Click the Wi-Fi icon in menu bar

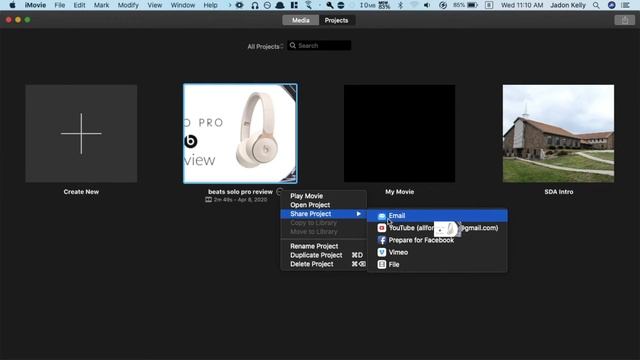pos(414,5)
